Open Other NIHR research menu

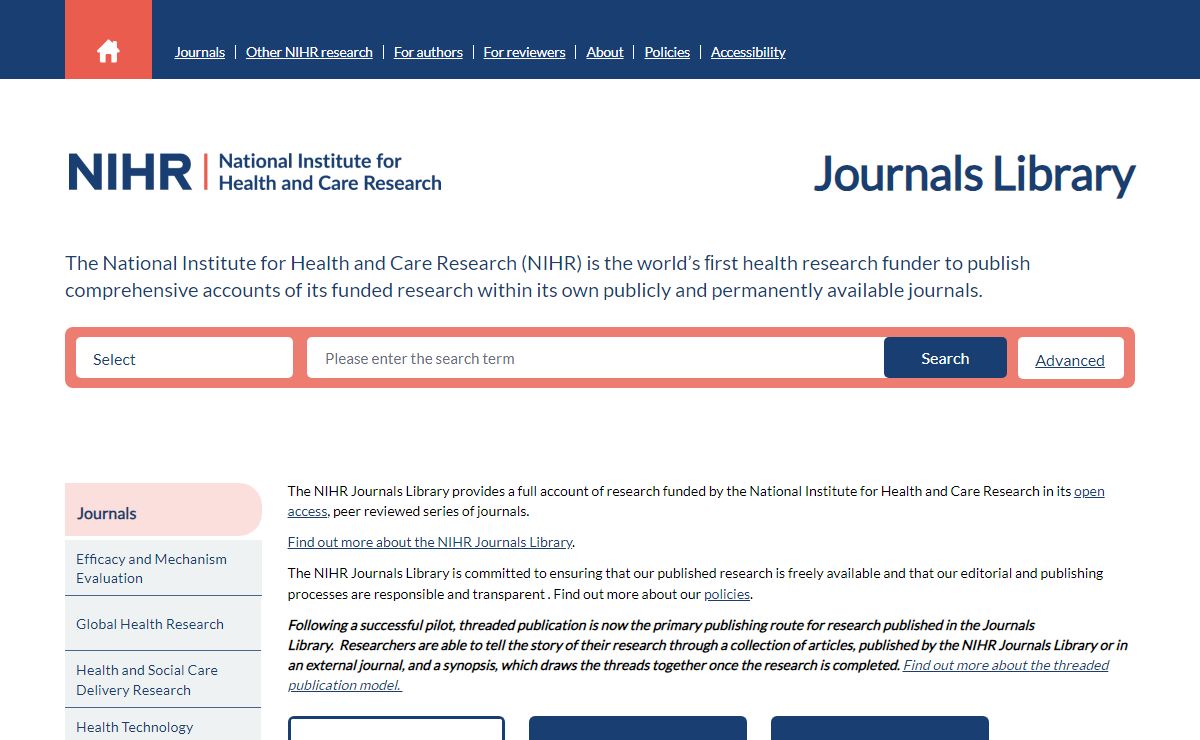(x=309, y=52)
